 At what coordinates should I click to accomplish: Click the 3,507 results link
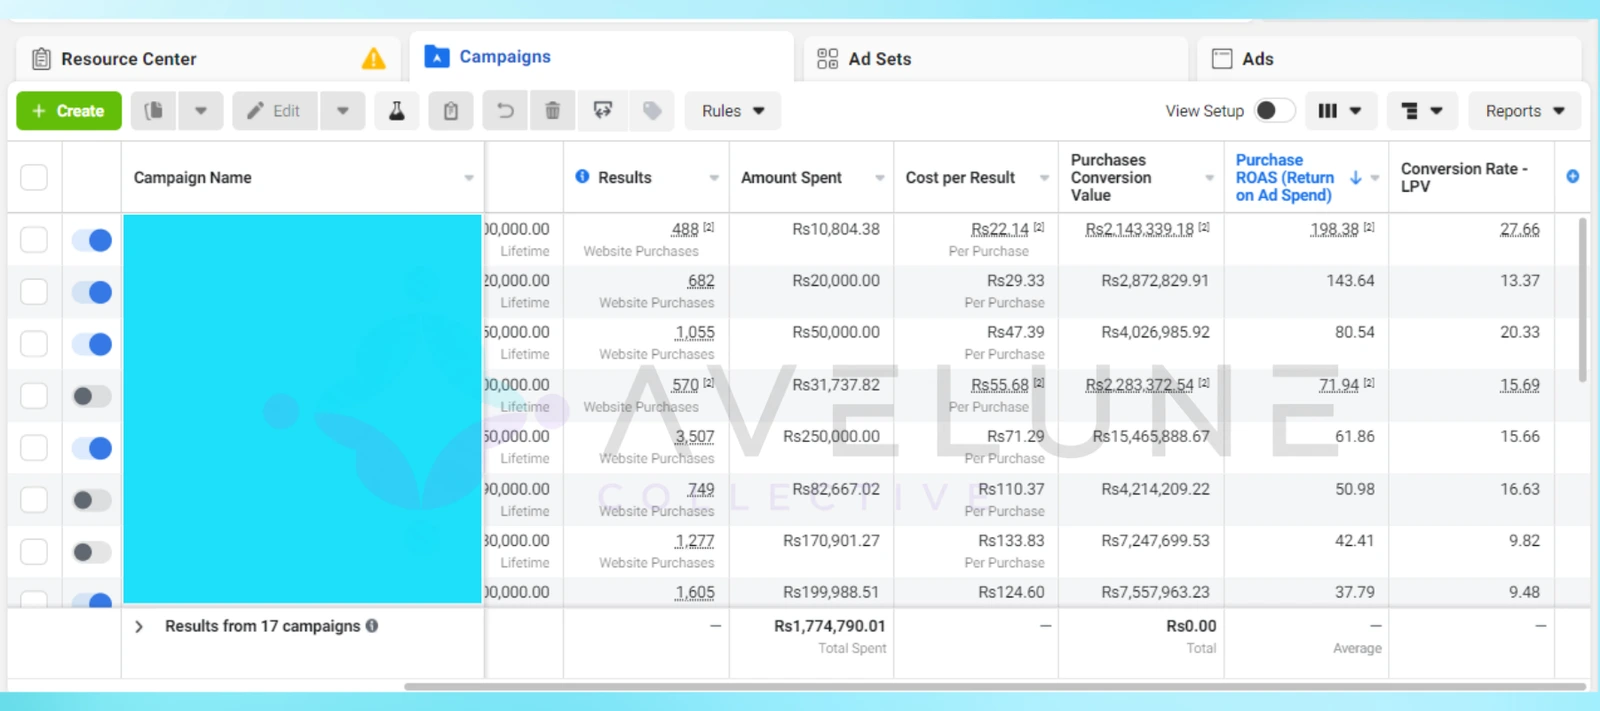(695, 437)
